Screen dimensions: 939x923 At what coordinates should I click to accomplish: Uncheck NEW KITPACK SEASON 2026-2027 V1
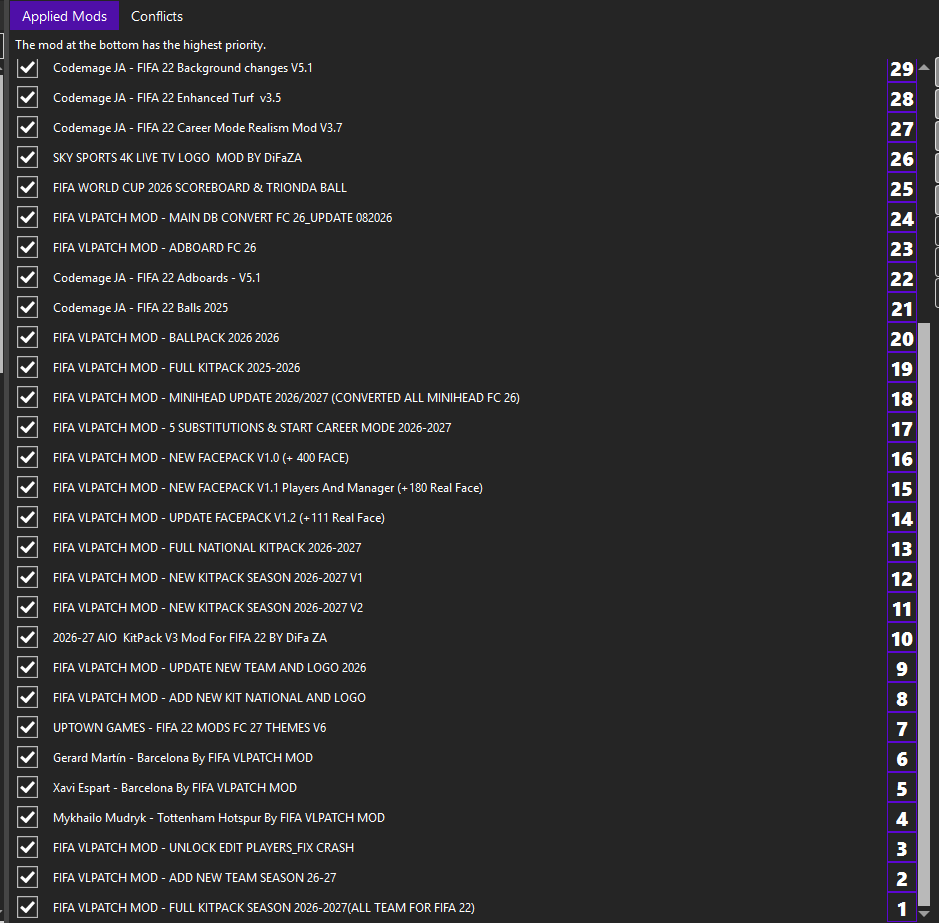click(28, 577)
